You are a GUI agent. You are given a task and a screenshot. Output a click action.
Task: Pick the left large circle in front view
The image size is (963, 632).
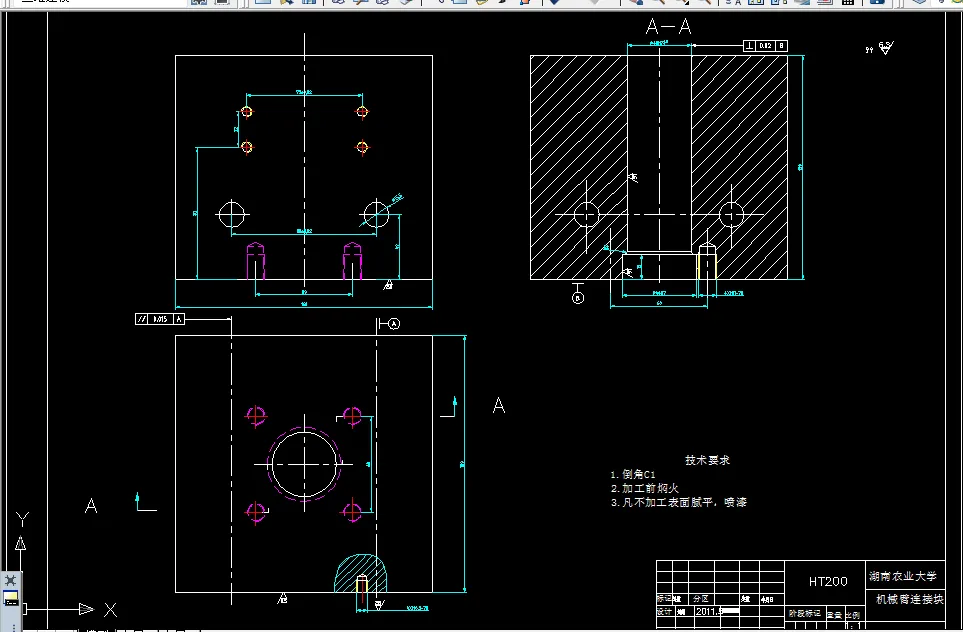[x=232, y=214]
